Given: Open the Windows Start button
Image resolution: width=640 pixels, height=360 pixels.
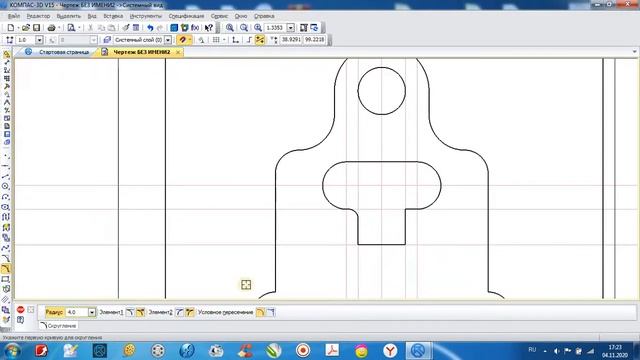Looking at the screenshot, I should click(x=11, y=351).
